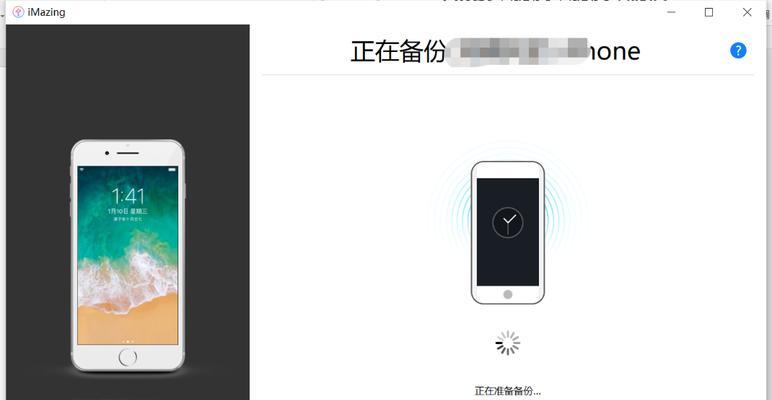Click the "正在备份" heading text
Image resolution: width=772 pixels, height=400 pixels.
tap(398, 51)
